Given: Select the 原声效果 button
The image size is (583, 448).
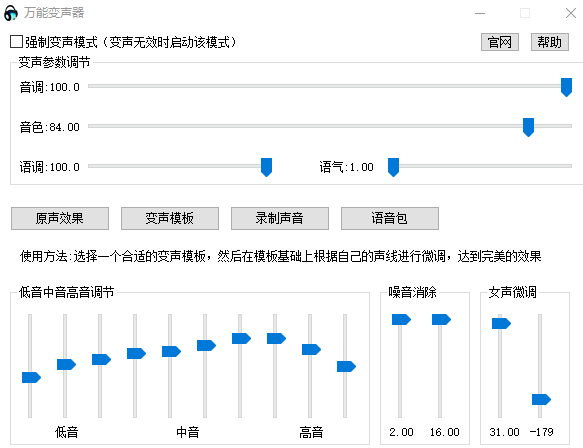Looking at the screenshot, I should point(60,218).
